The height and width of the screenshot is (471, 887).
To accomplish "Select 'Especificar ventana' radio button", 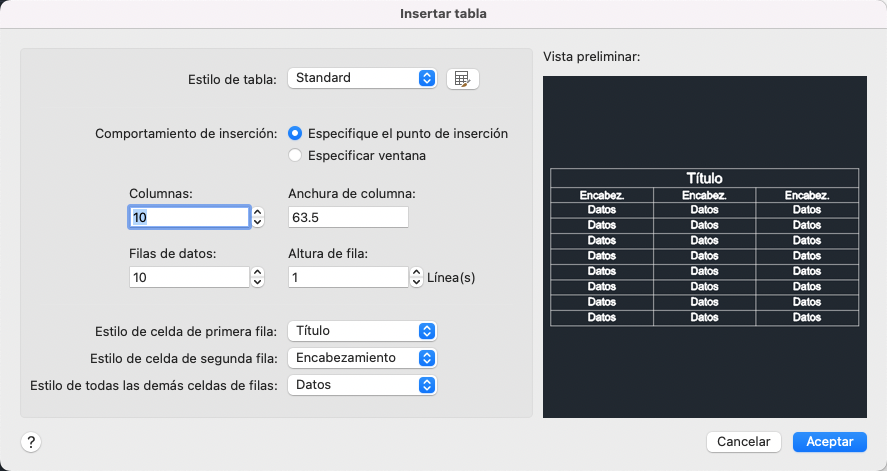I will click(295, 155).
